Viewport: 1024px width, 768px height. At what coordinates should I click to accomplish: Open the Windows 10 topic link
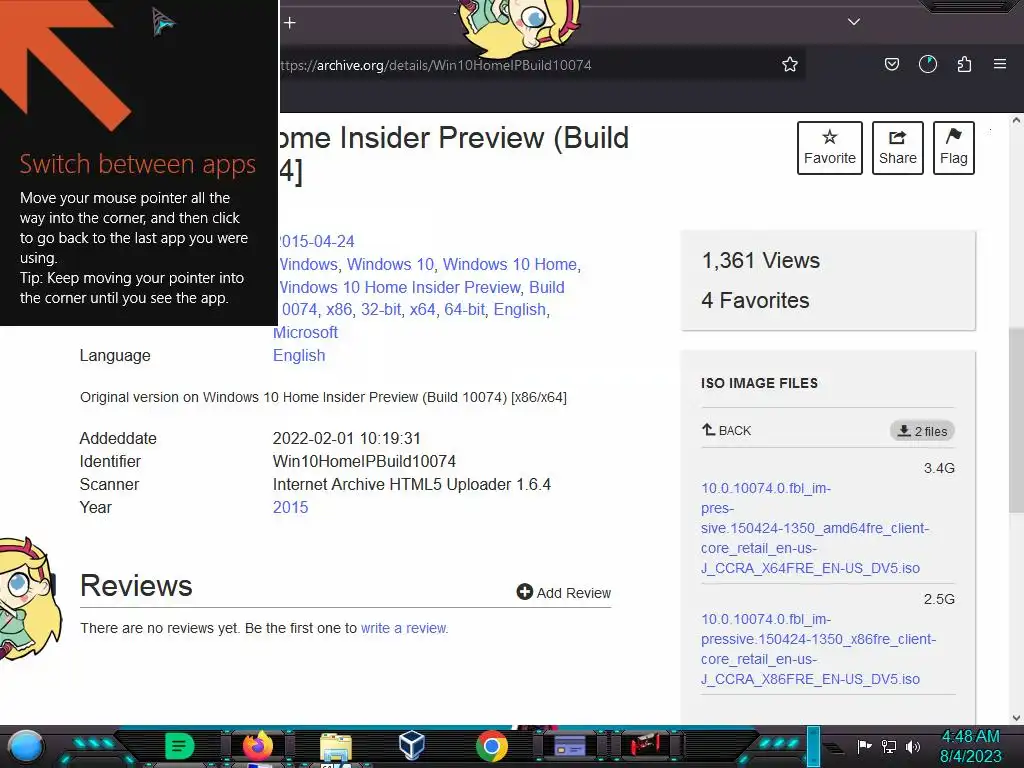click(390, 264)
